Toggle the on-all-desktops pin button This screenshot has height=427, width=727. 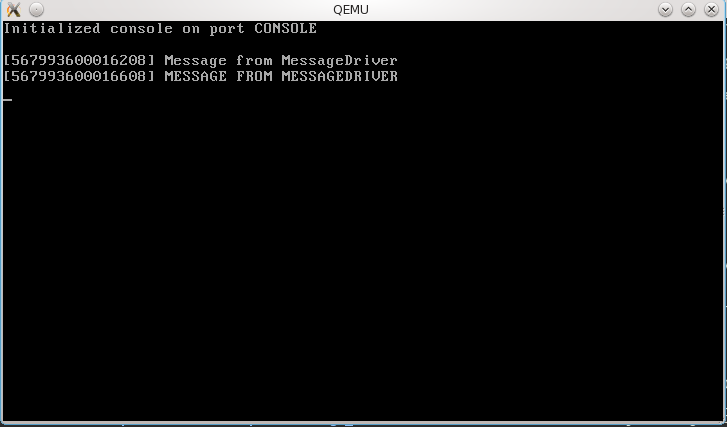pyautogui.click(x=36, y=9)
